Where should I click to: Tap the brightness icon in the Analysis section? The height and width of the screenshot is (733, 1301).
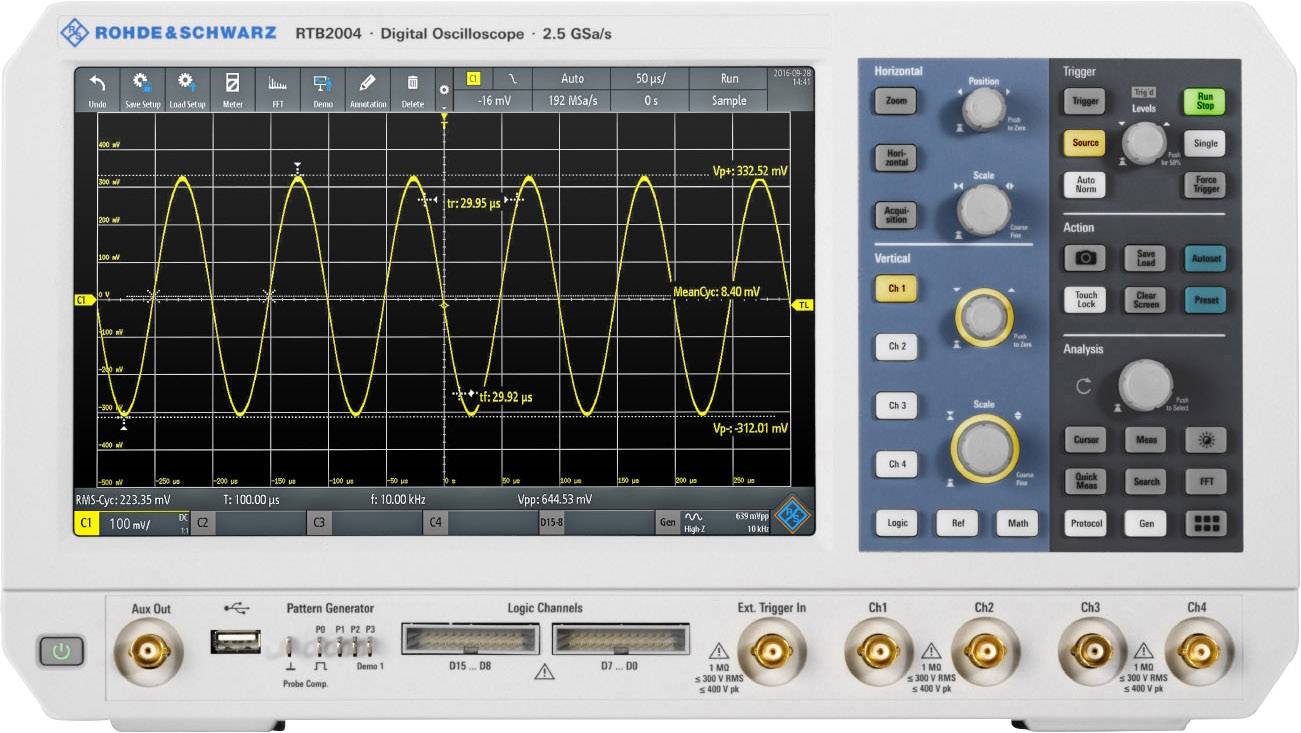point(1206,440)
